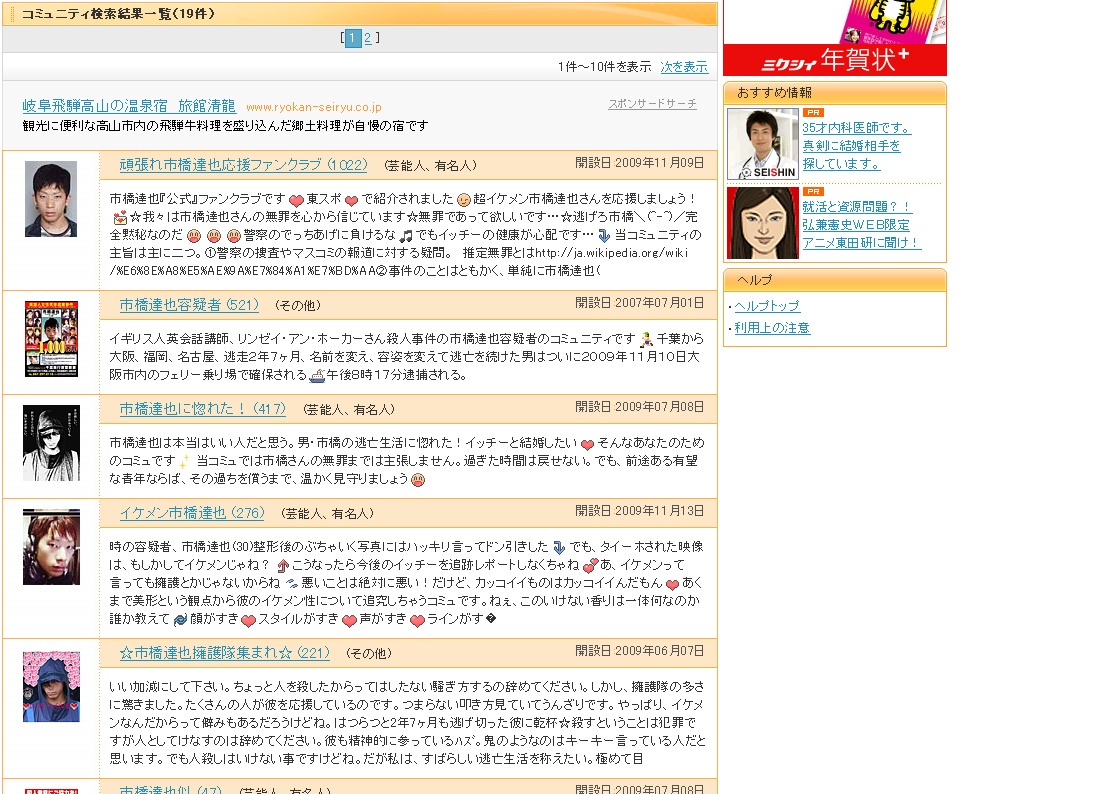Viewport: 1105px width, 794px height.
Task: Click the SEISHIN doctor ad photo
Action: pos(763,144)
